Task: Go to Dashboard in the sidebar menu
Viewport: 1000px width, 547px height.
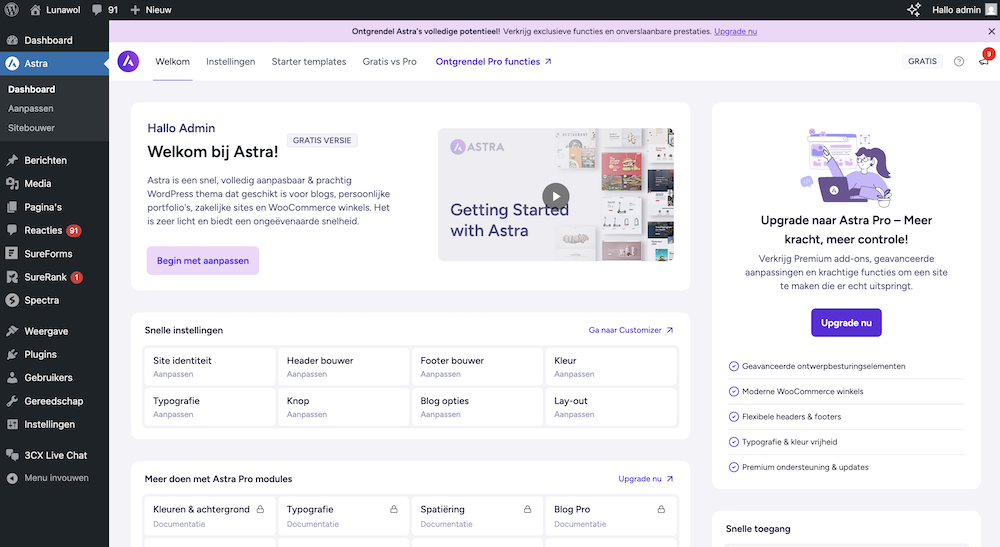Action: click(x=54, y=40)
